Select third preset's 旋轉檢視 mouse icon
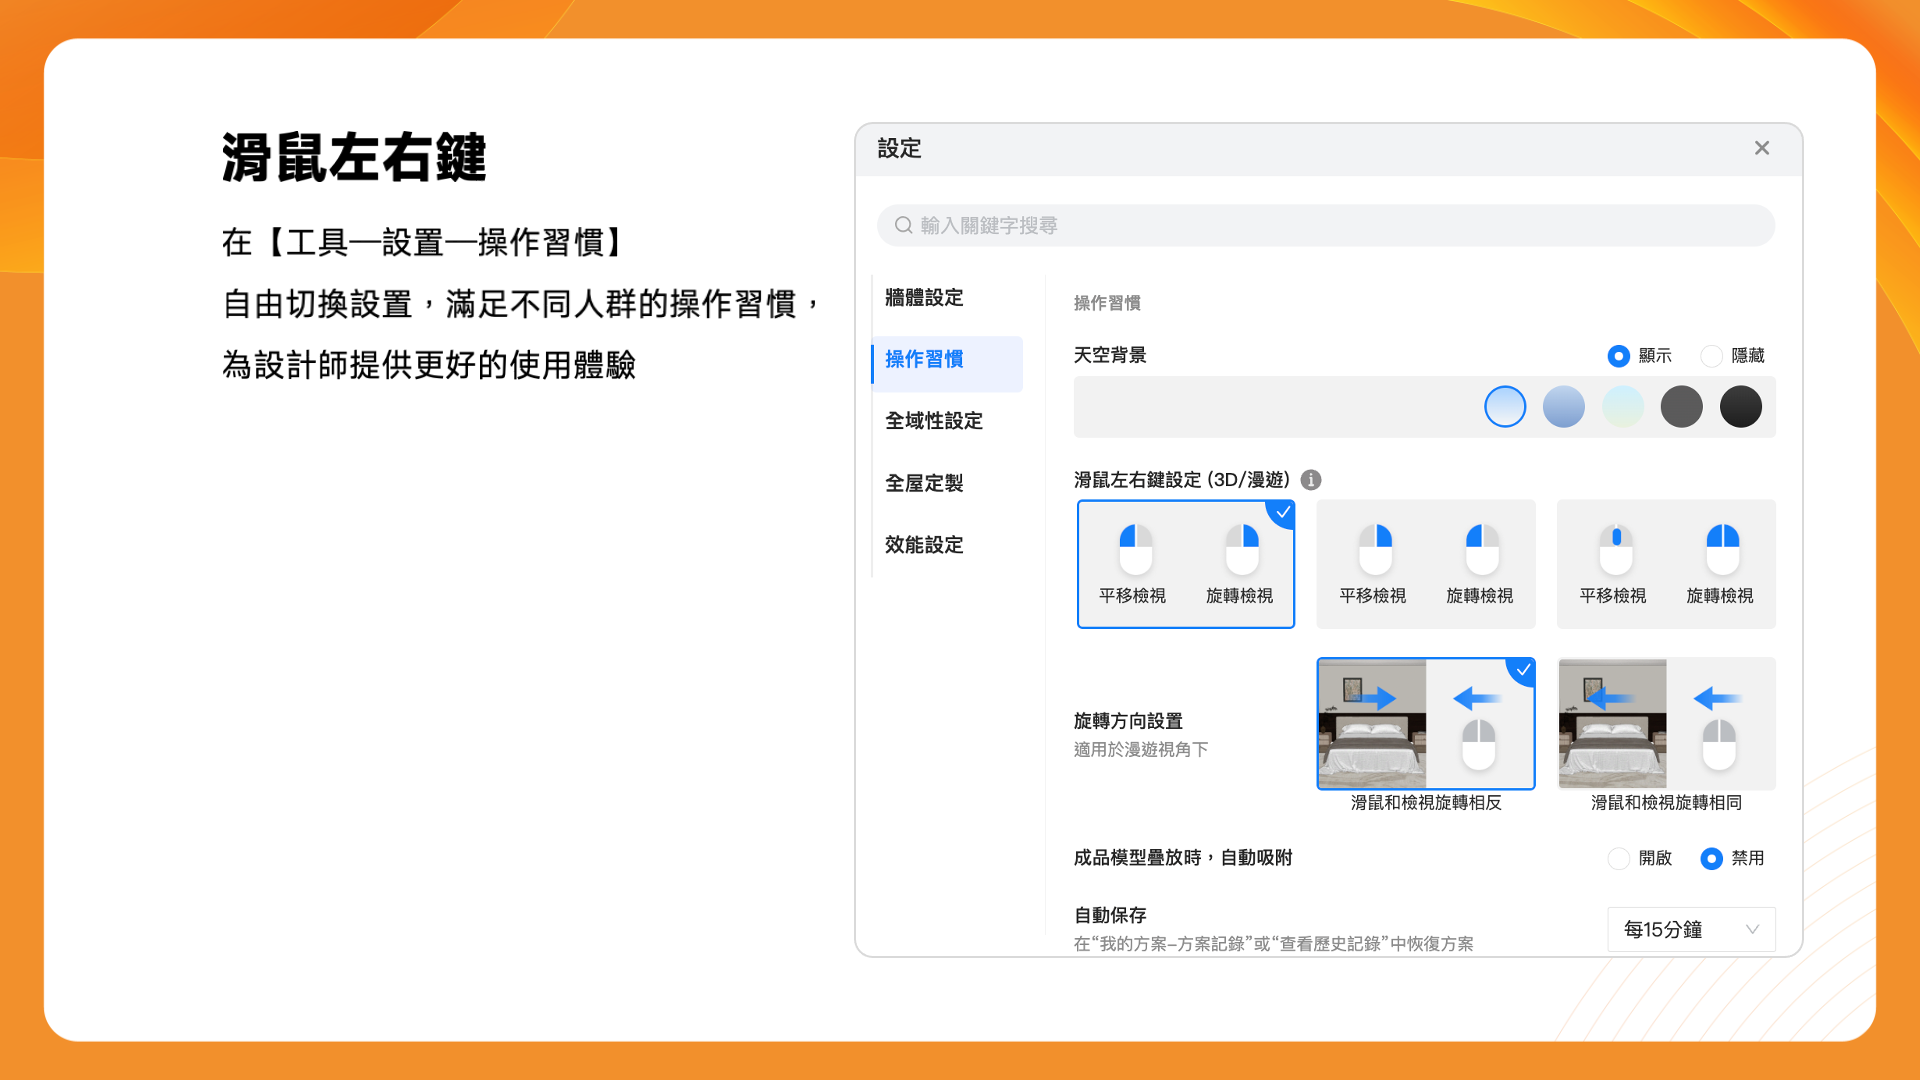This screenshot has height=1080, width=1920. coord(1722,547)
